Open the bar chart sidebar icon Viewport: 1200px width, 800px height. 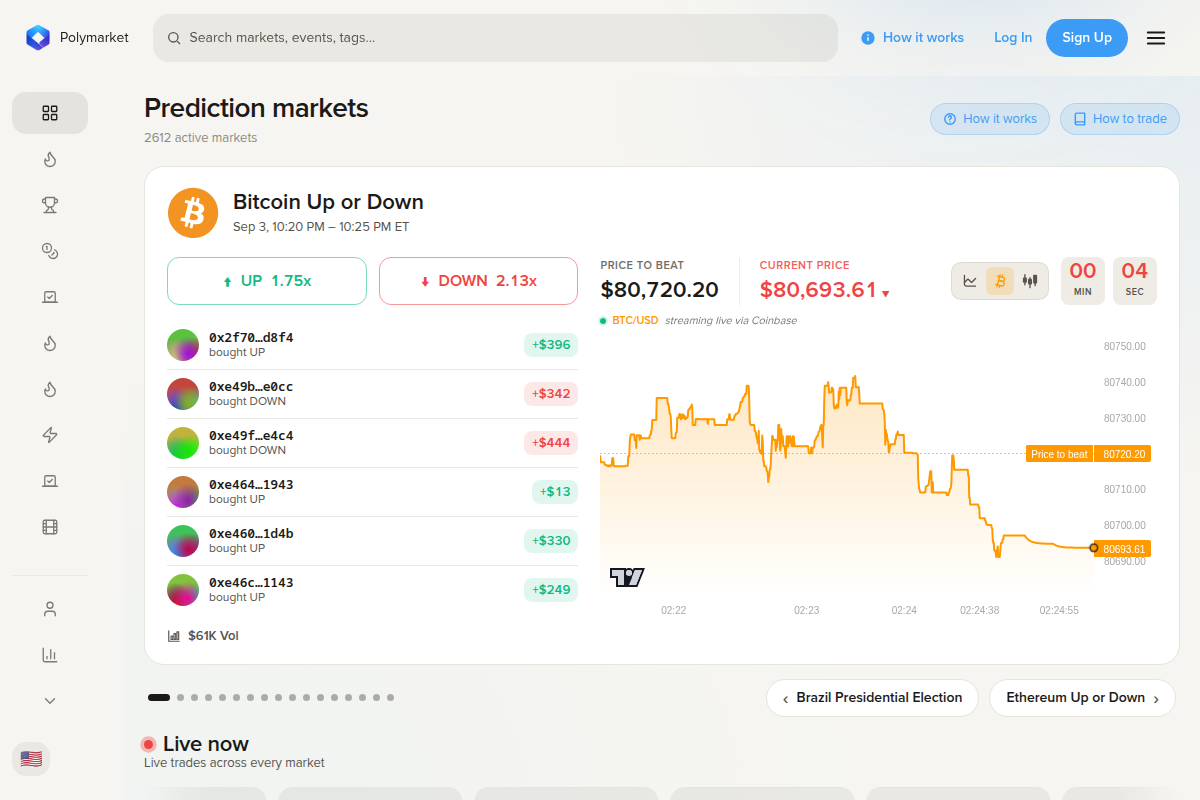point(50,655)
